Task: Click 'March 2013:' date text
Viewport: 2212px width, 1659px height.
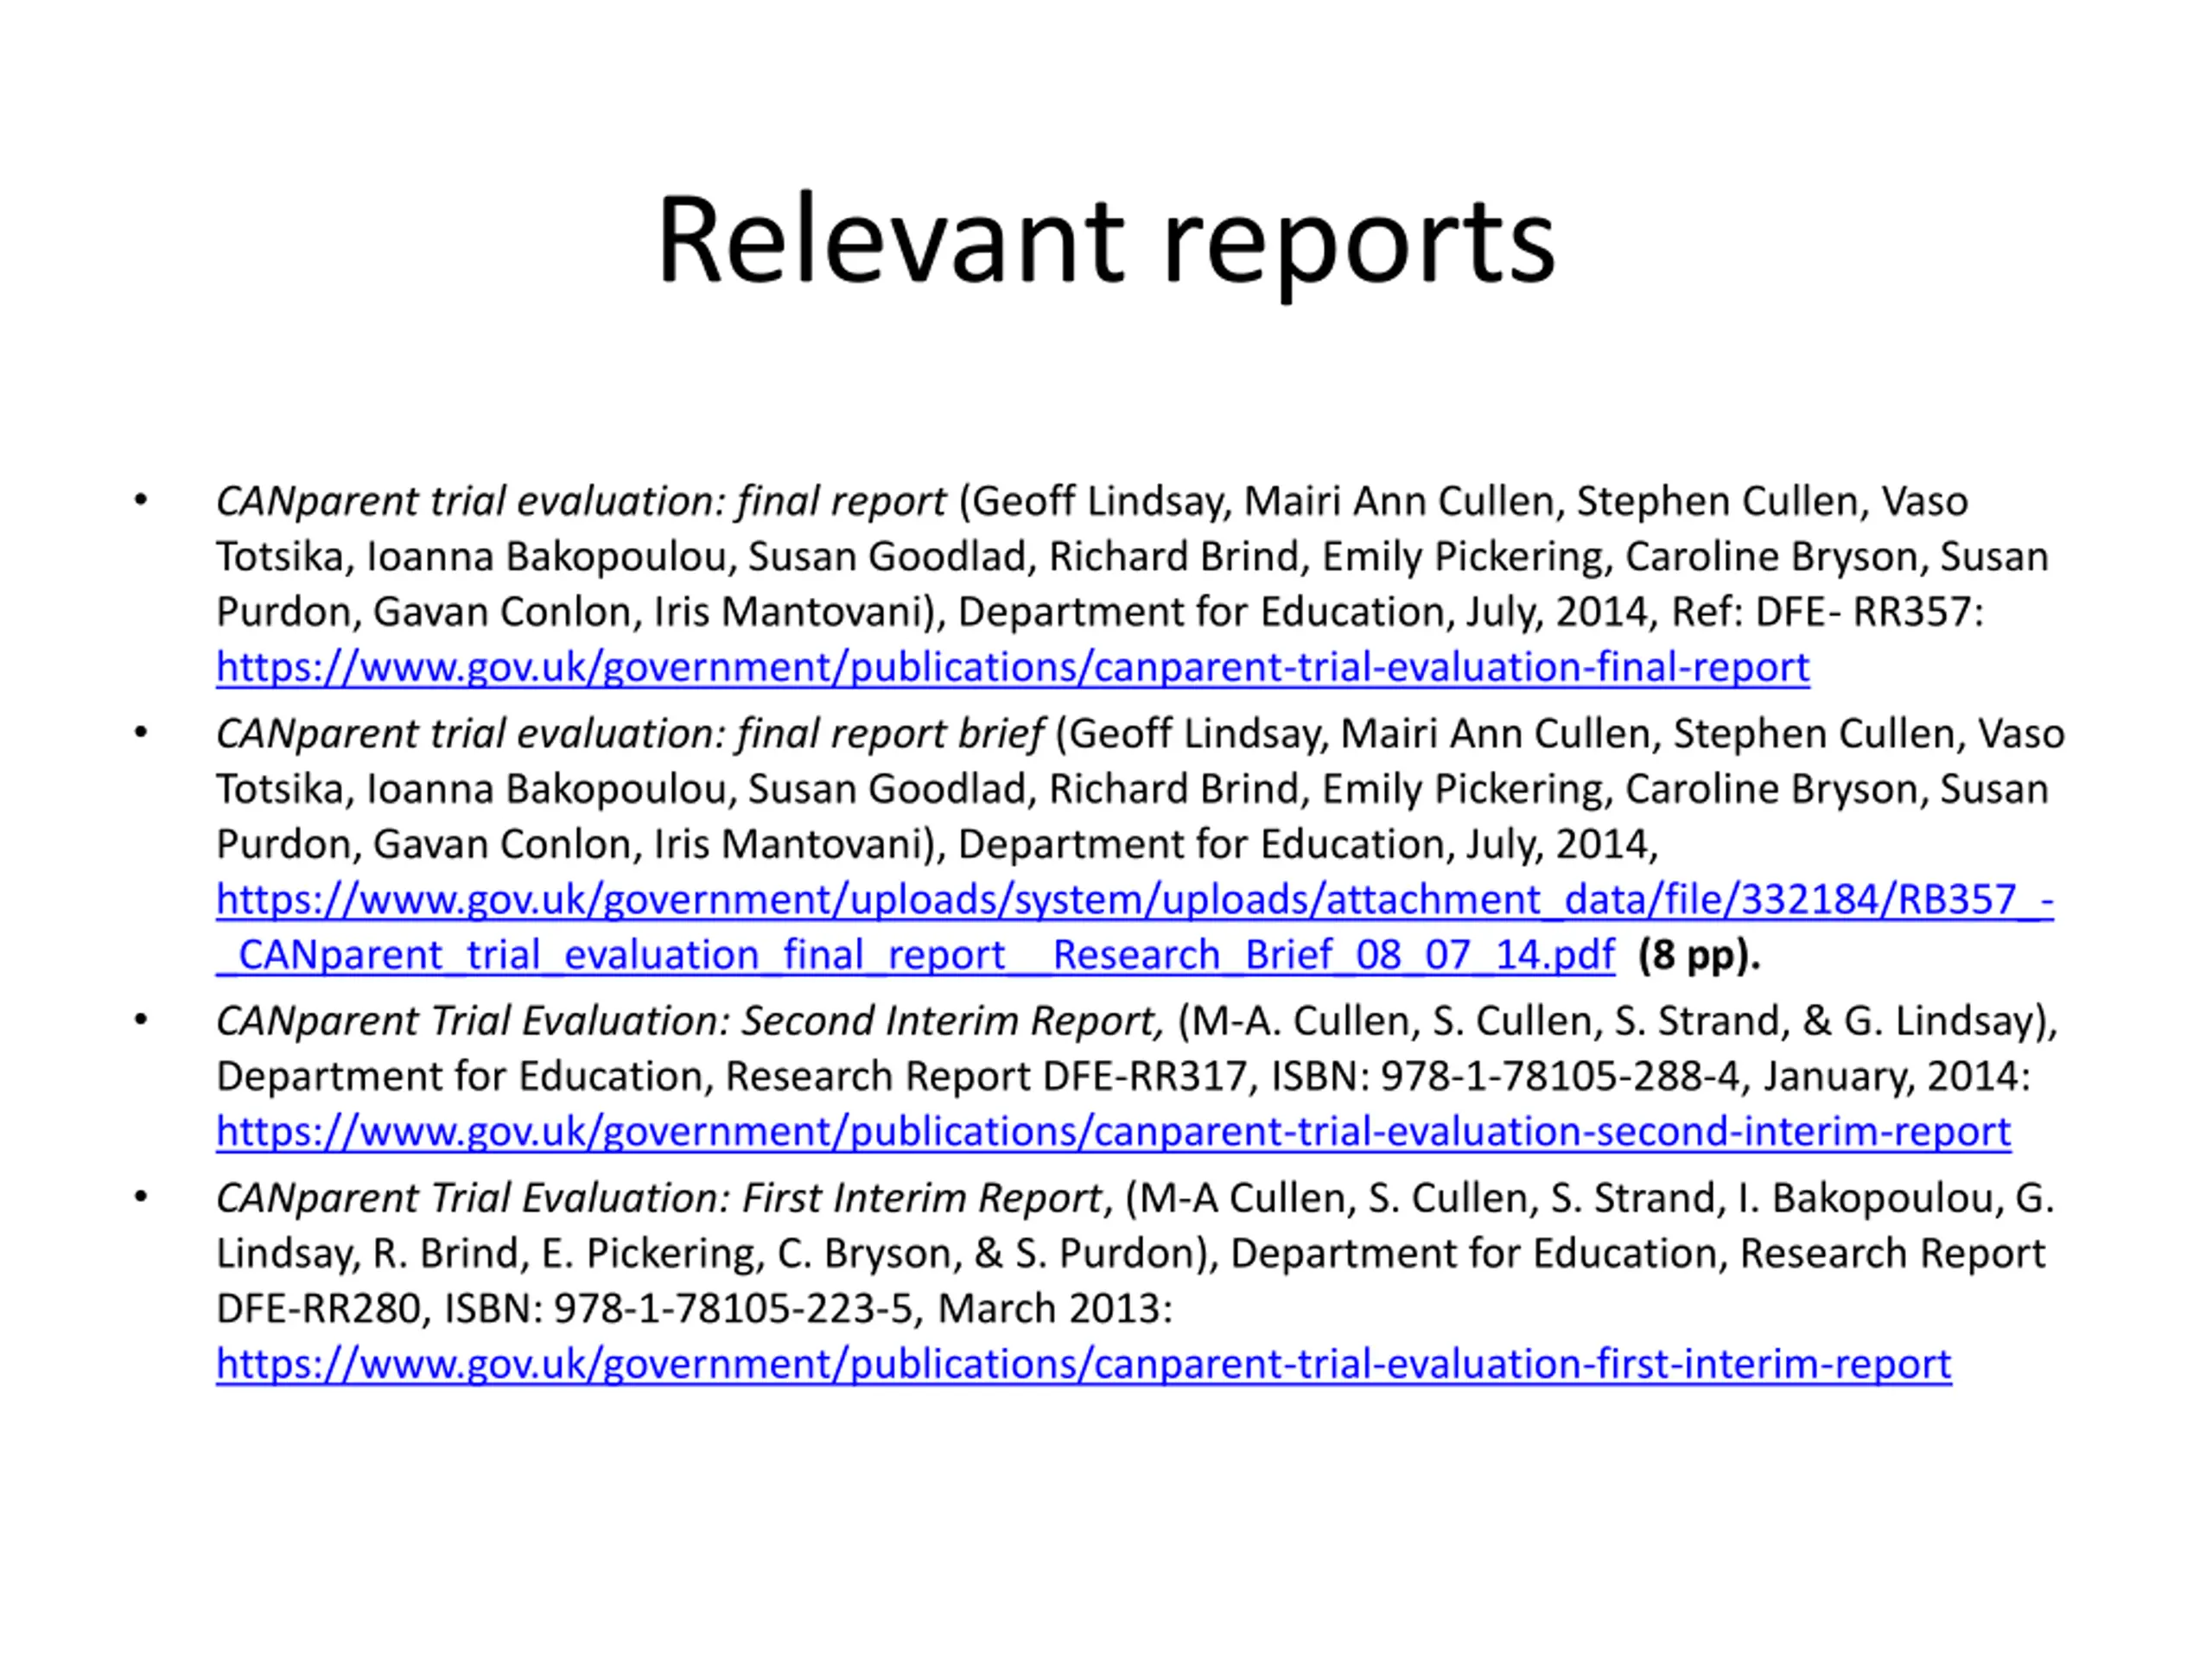Action: 1056,1309
